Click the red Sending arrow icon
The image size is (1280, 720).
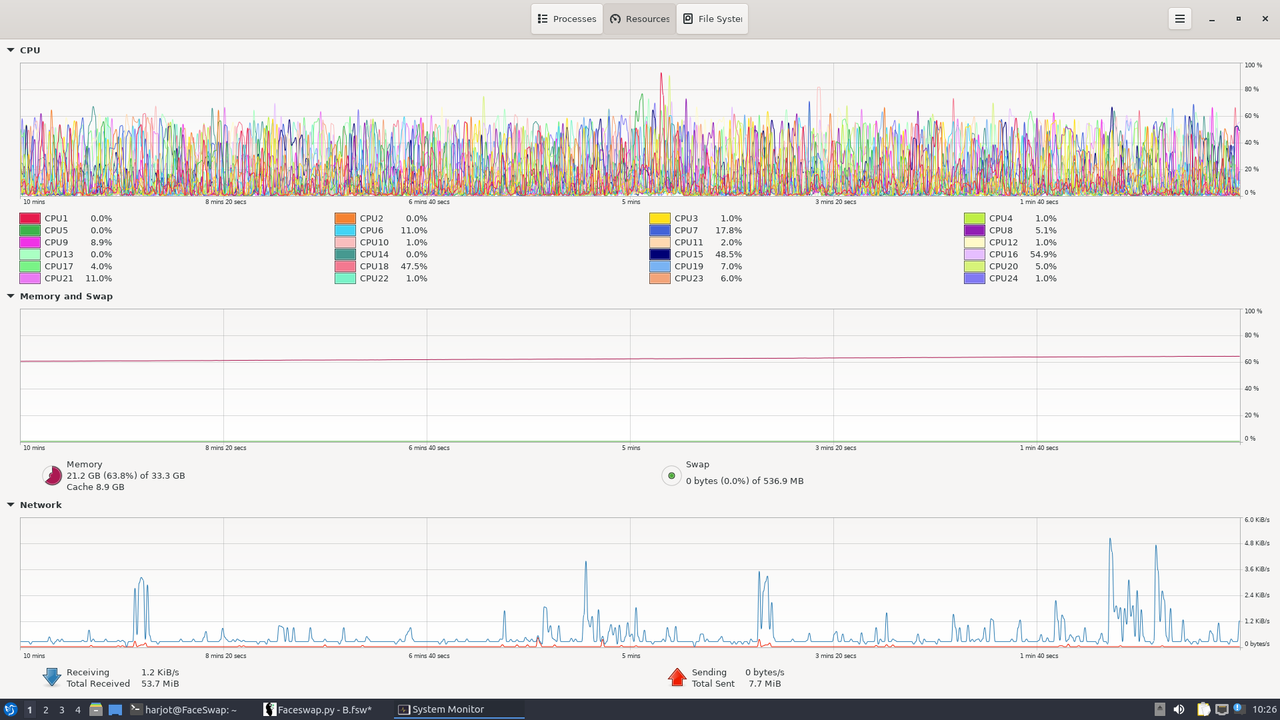tap(677, 677)
